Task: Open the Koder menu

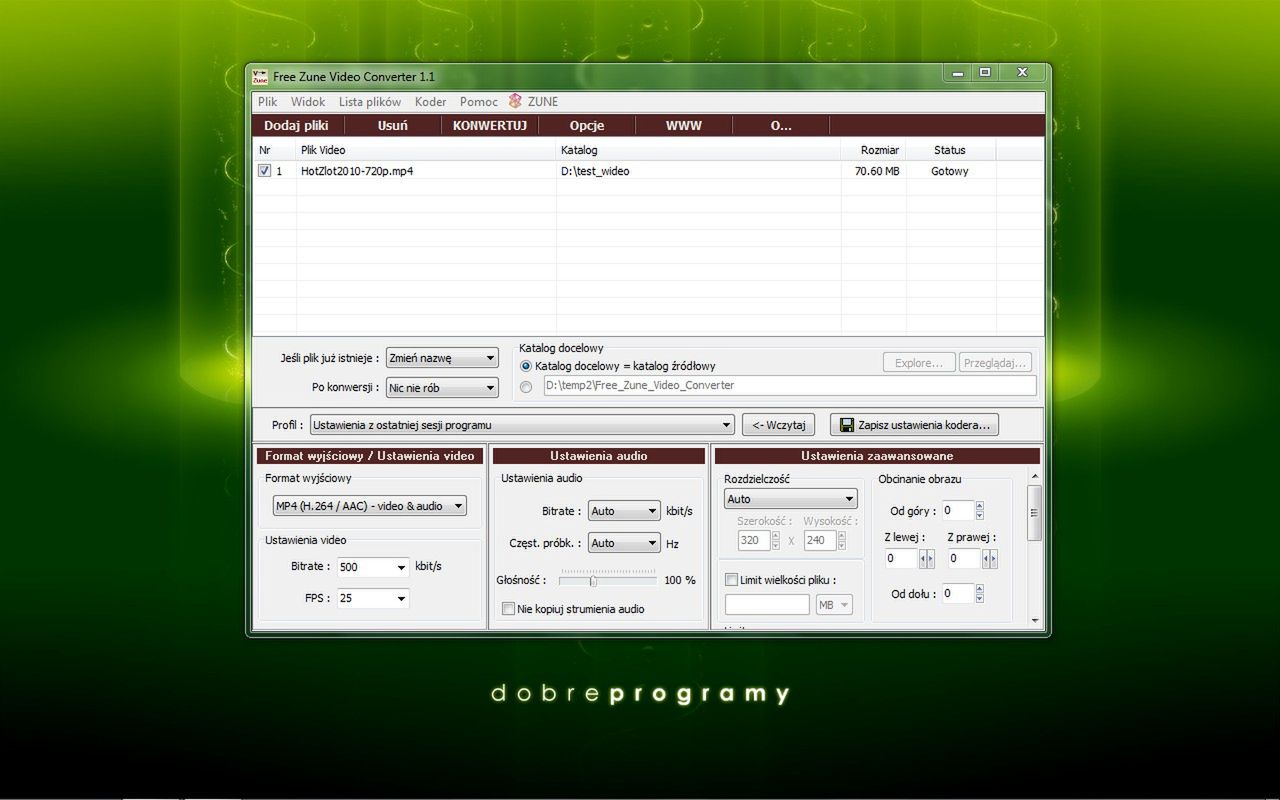Action: tap(431, 102)
